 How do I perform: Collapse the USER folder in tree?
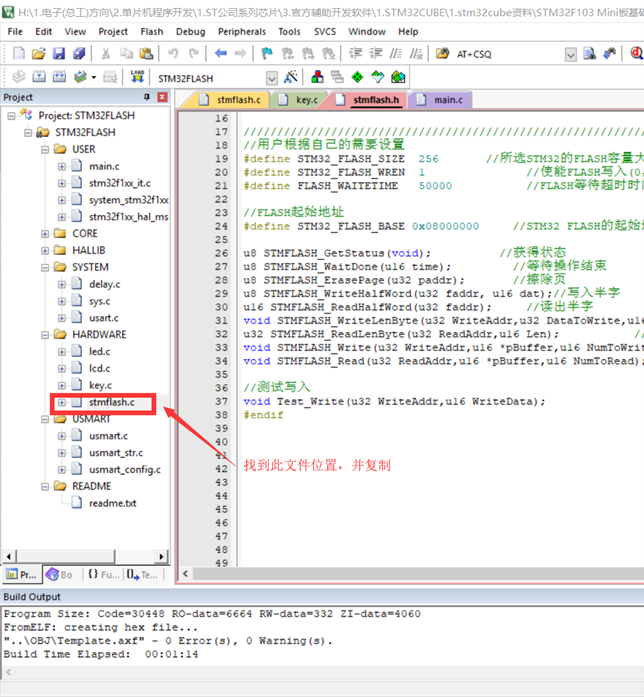point(45,149)
